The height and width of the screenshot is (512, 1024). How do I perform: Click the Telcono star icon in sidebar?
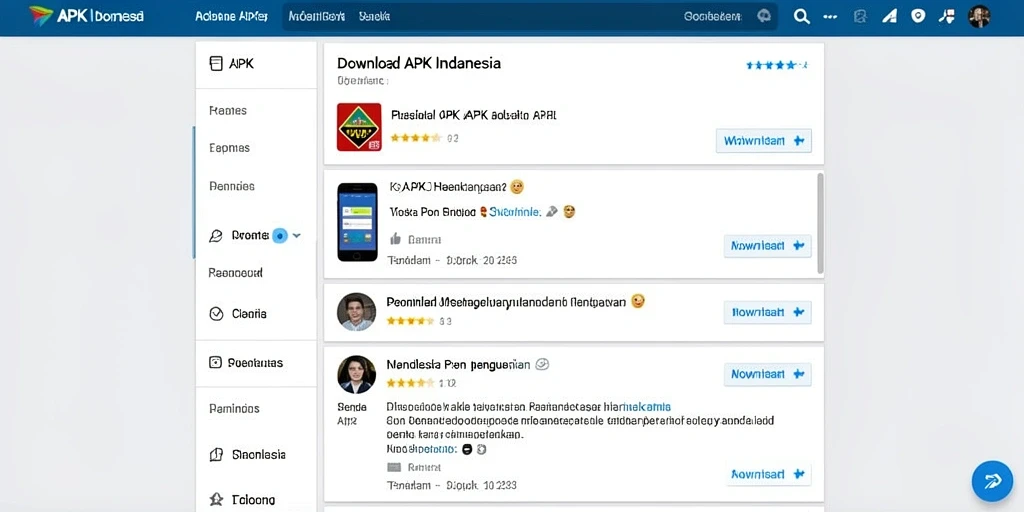(x=216, y=500)
